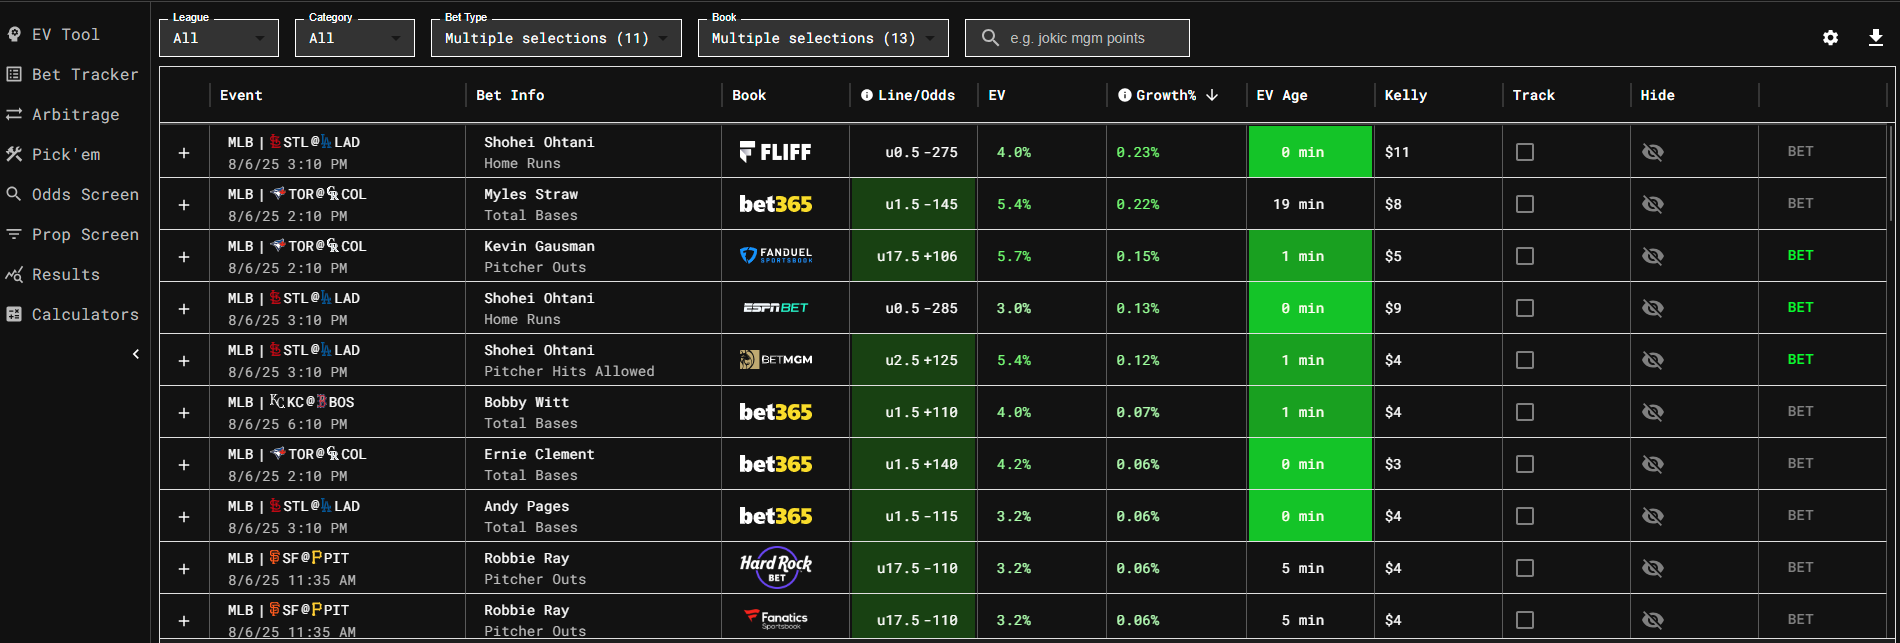The height and width of the screenshot is (643, 1900).
Task: Click the Line/Odds info icon
Action: tap(867, 95)
